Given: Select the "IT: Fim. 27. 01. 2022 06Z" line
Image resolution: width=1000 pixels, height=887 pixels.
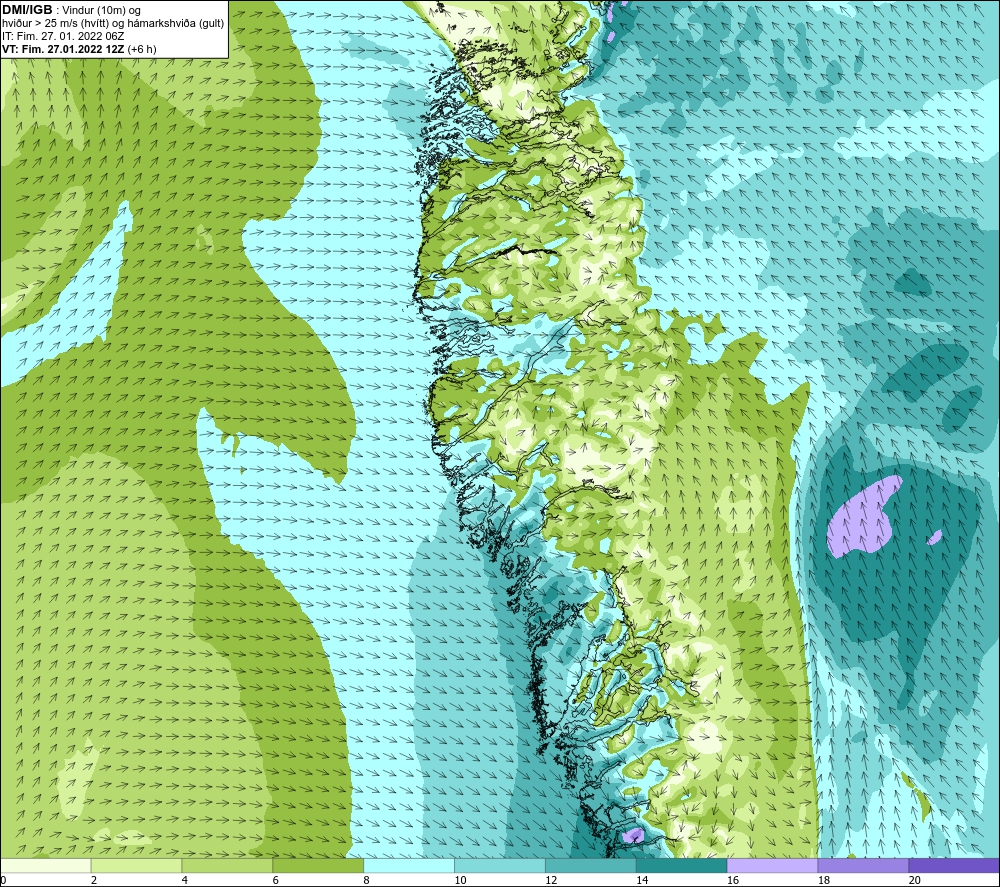Looking at the screenshot, I should [63, 36].
